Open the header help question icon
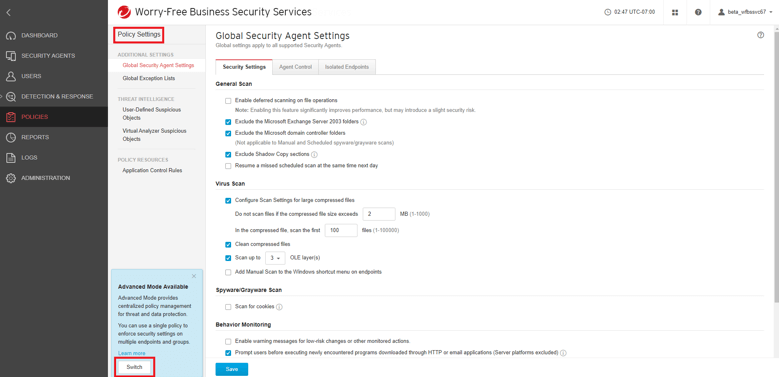This screenshot has height=377, width=779. click(x=699, y=12)
